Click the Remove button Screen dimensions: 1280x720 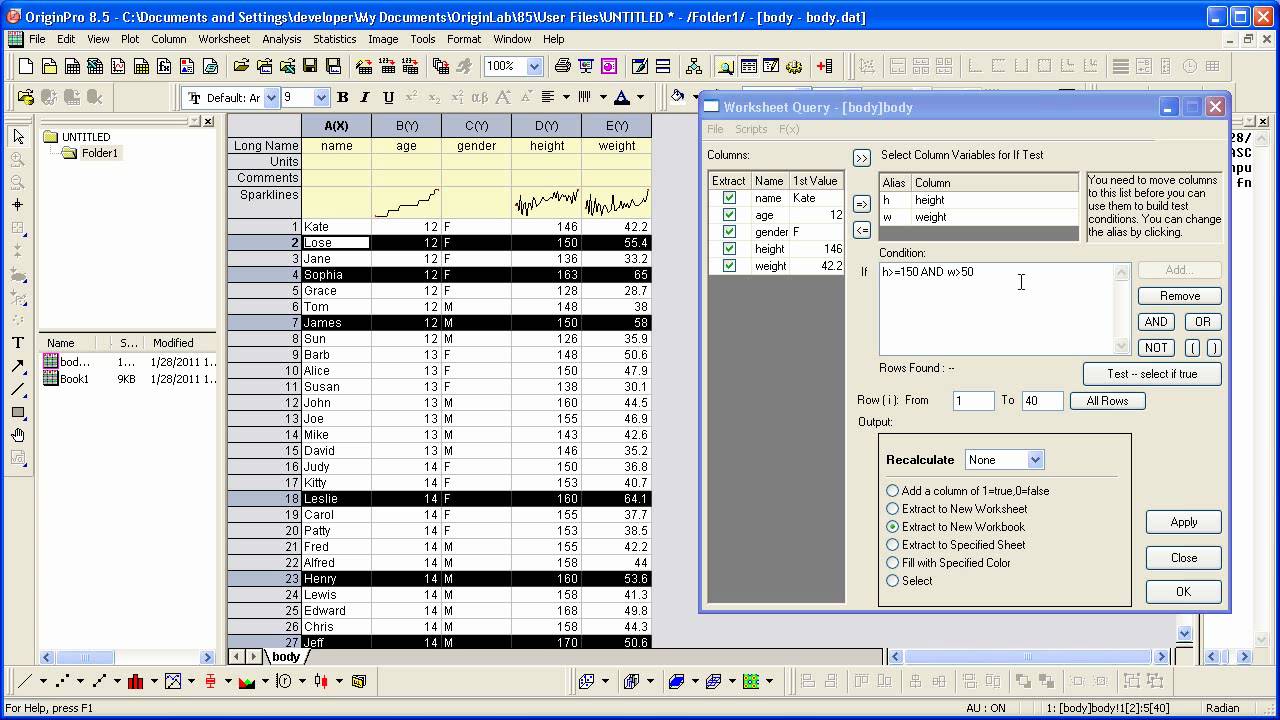1180,296
